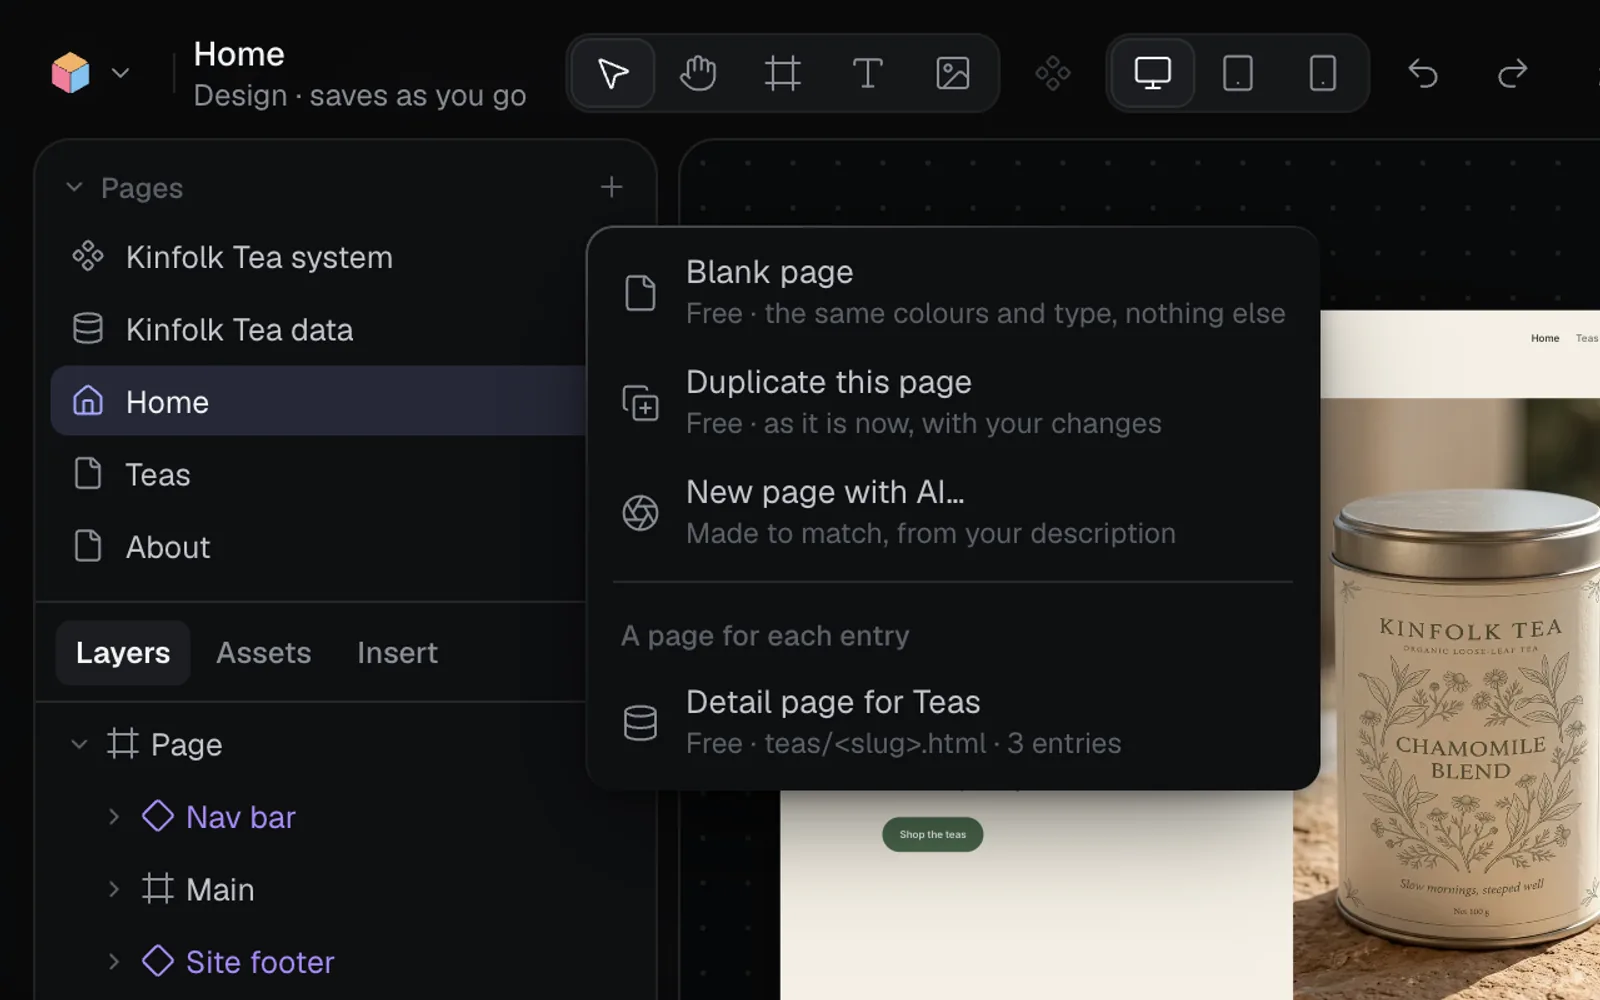1600x1000 pixels.
Task: Collapse the Pages section chevron
Action: click(74, 187)
